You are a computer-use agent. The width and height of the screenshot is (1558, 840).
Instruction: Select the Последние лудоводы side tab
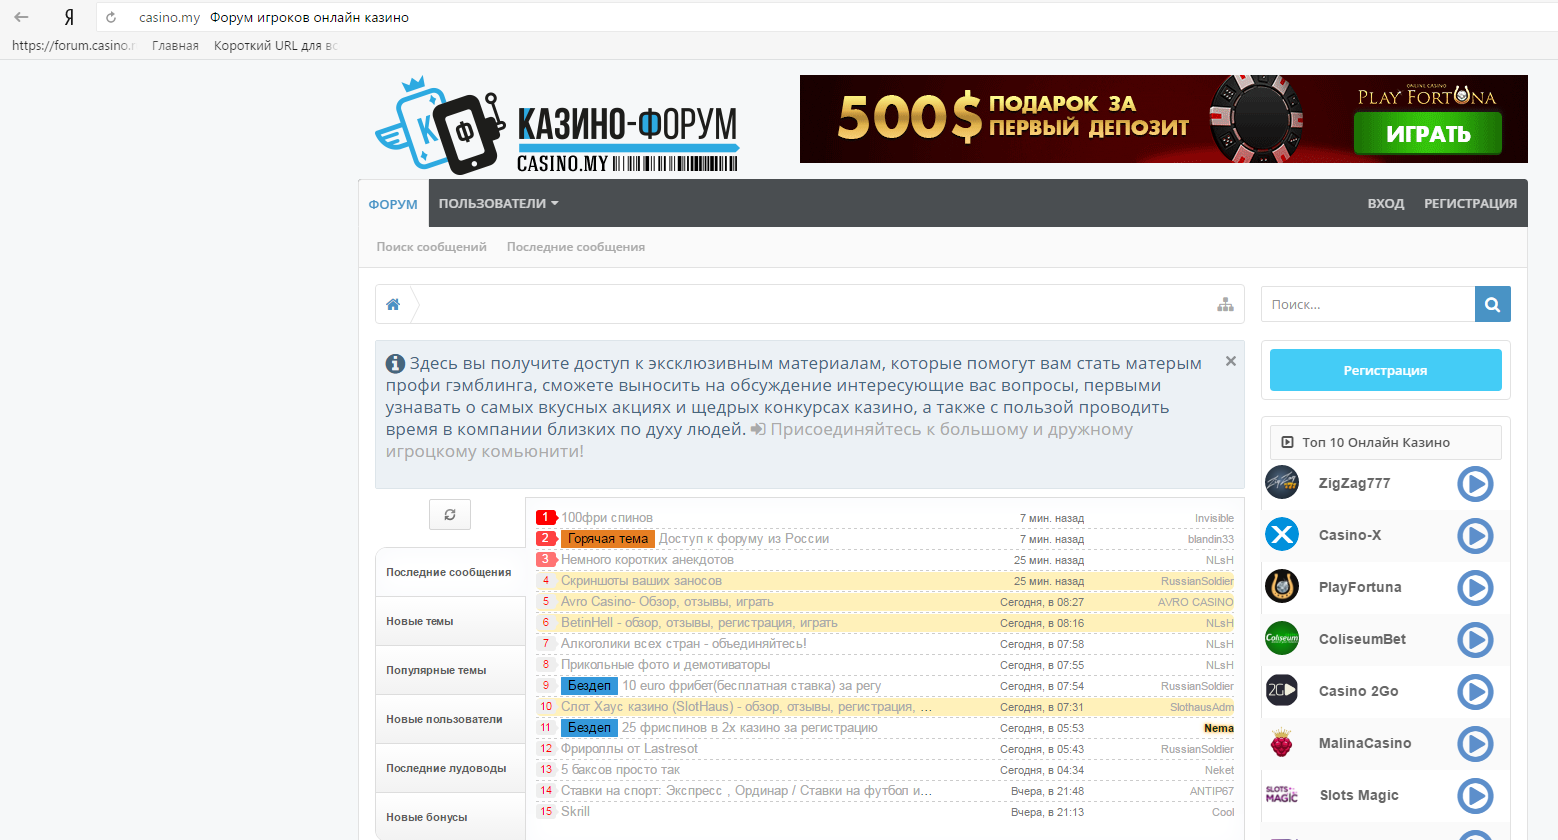coord(450,768)
